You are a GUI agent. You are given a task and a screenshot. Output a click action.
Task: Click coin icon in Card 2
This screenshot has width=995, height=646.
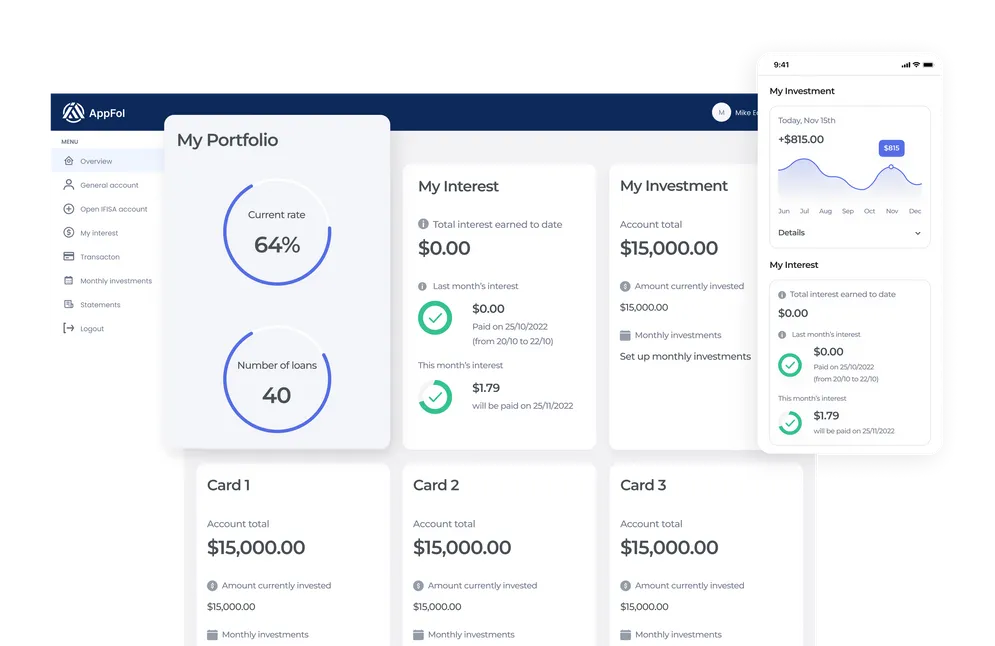(x=418, y=586)
